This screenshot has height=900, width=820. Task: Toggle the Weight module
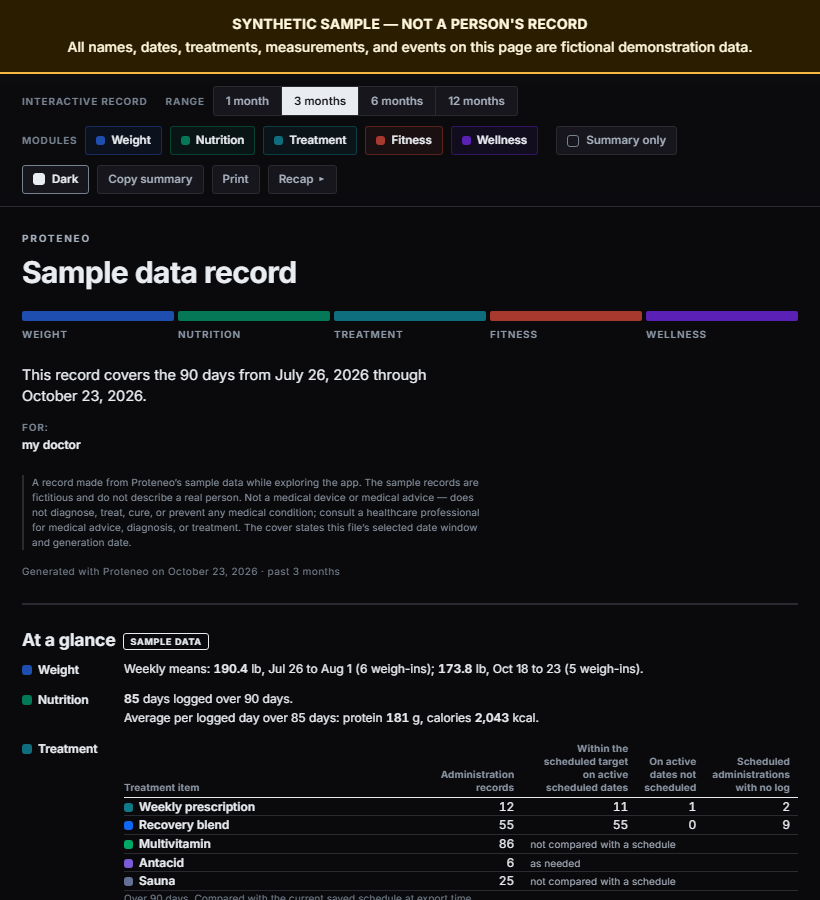coord(123,141)
